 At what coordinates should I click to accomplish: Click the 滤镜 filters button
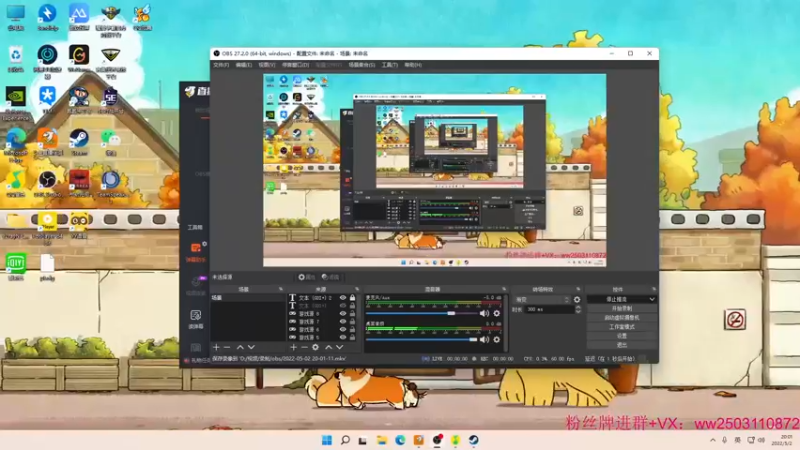(331, 277)
